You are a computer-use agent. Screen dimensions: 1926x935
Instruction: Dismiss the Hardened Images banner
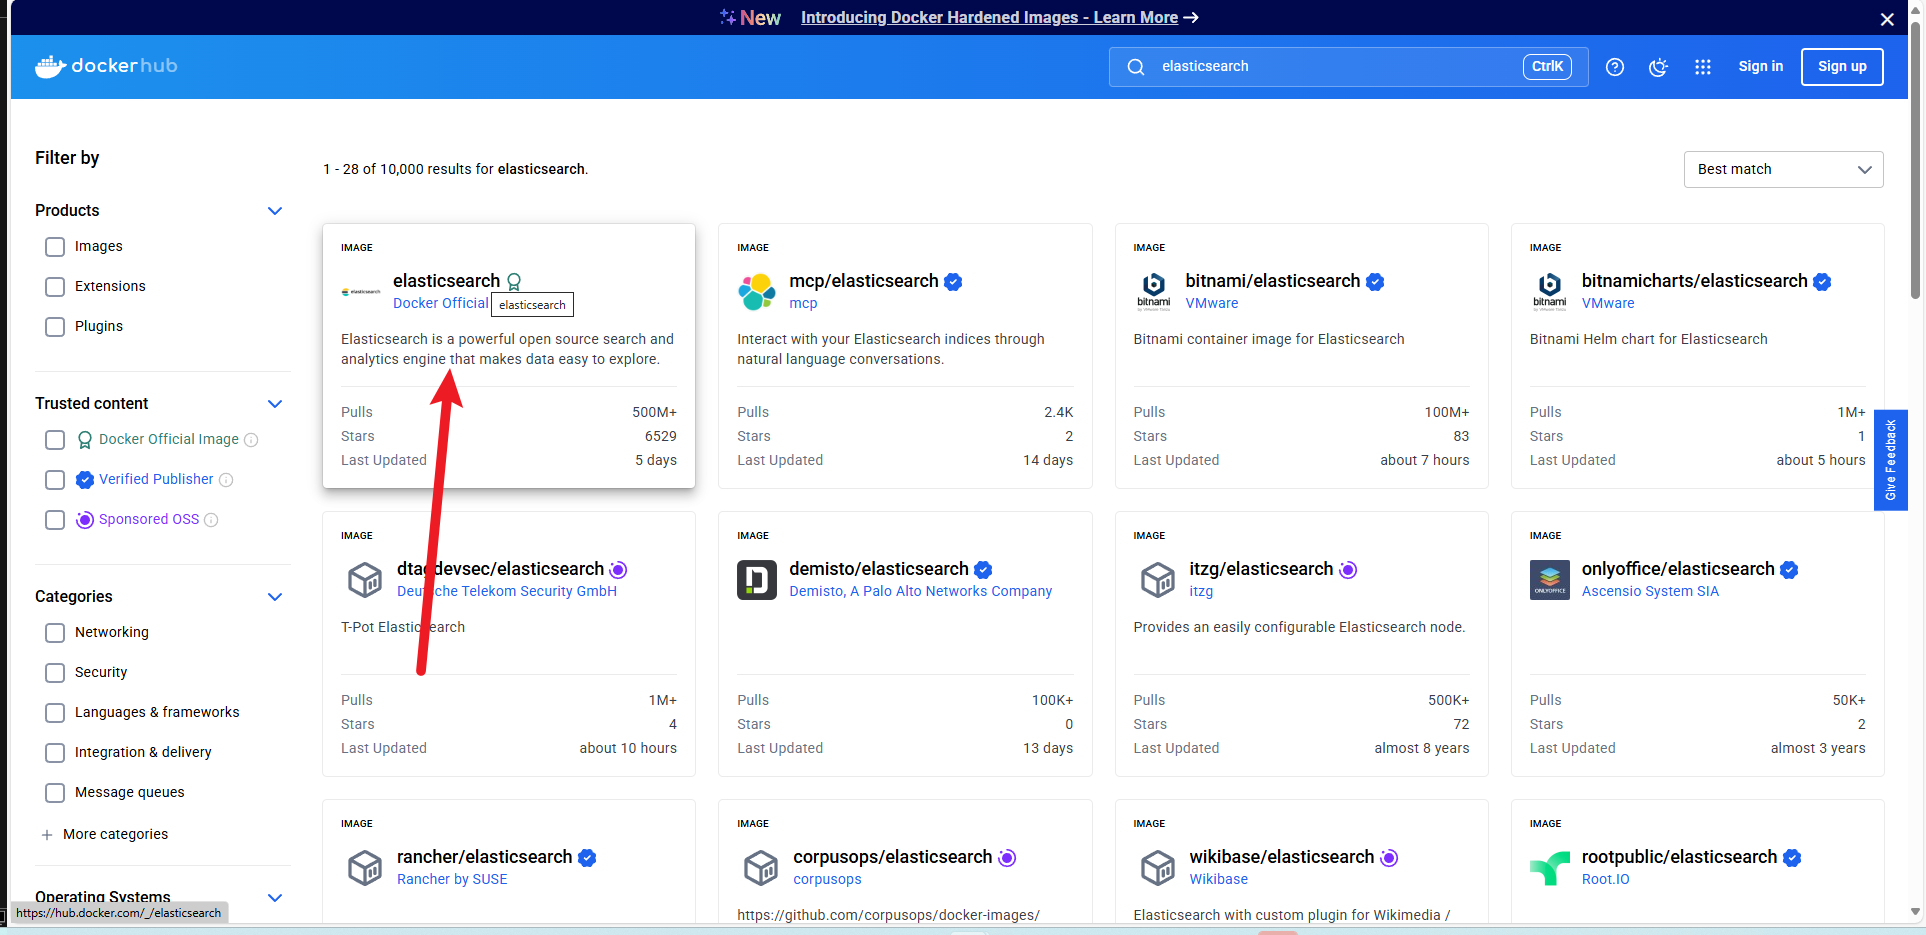1887,19
